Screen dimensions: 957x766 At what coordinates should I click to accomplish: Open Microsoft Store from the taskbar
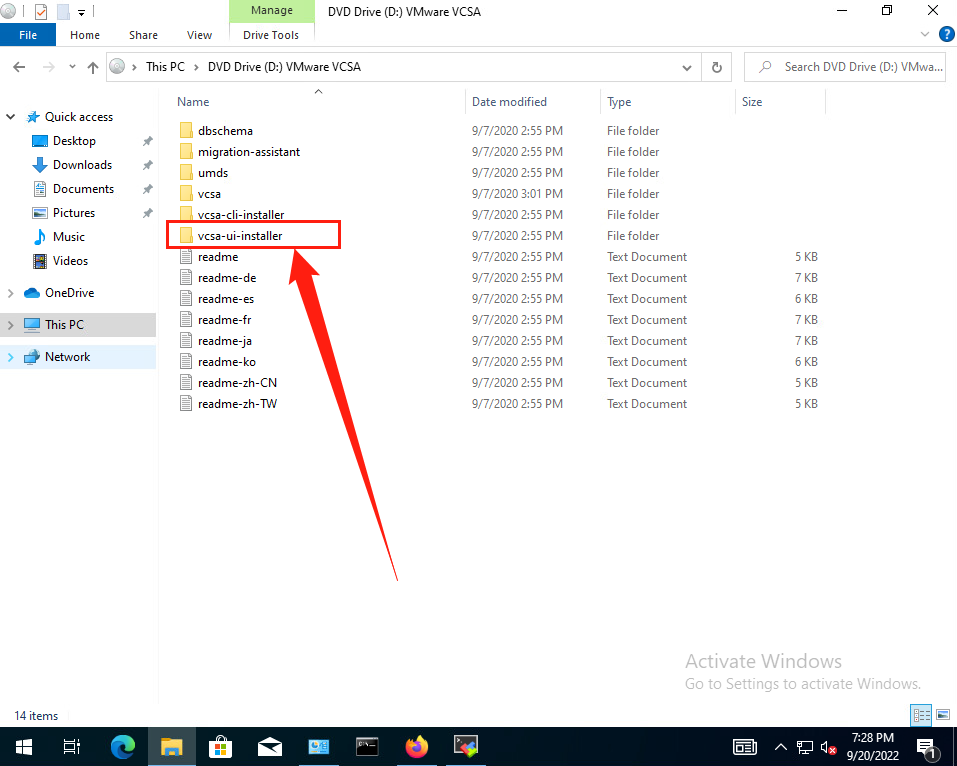(x=220, y=746)
